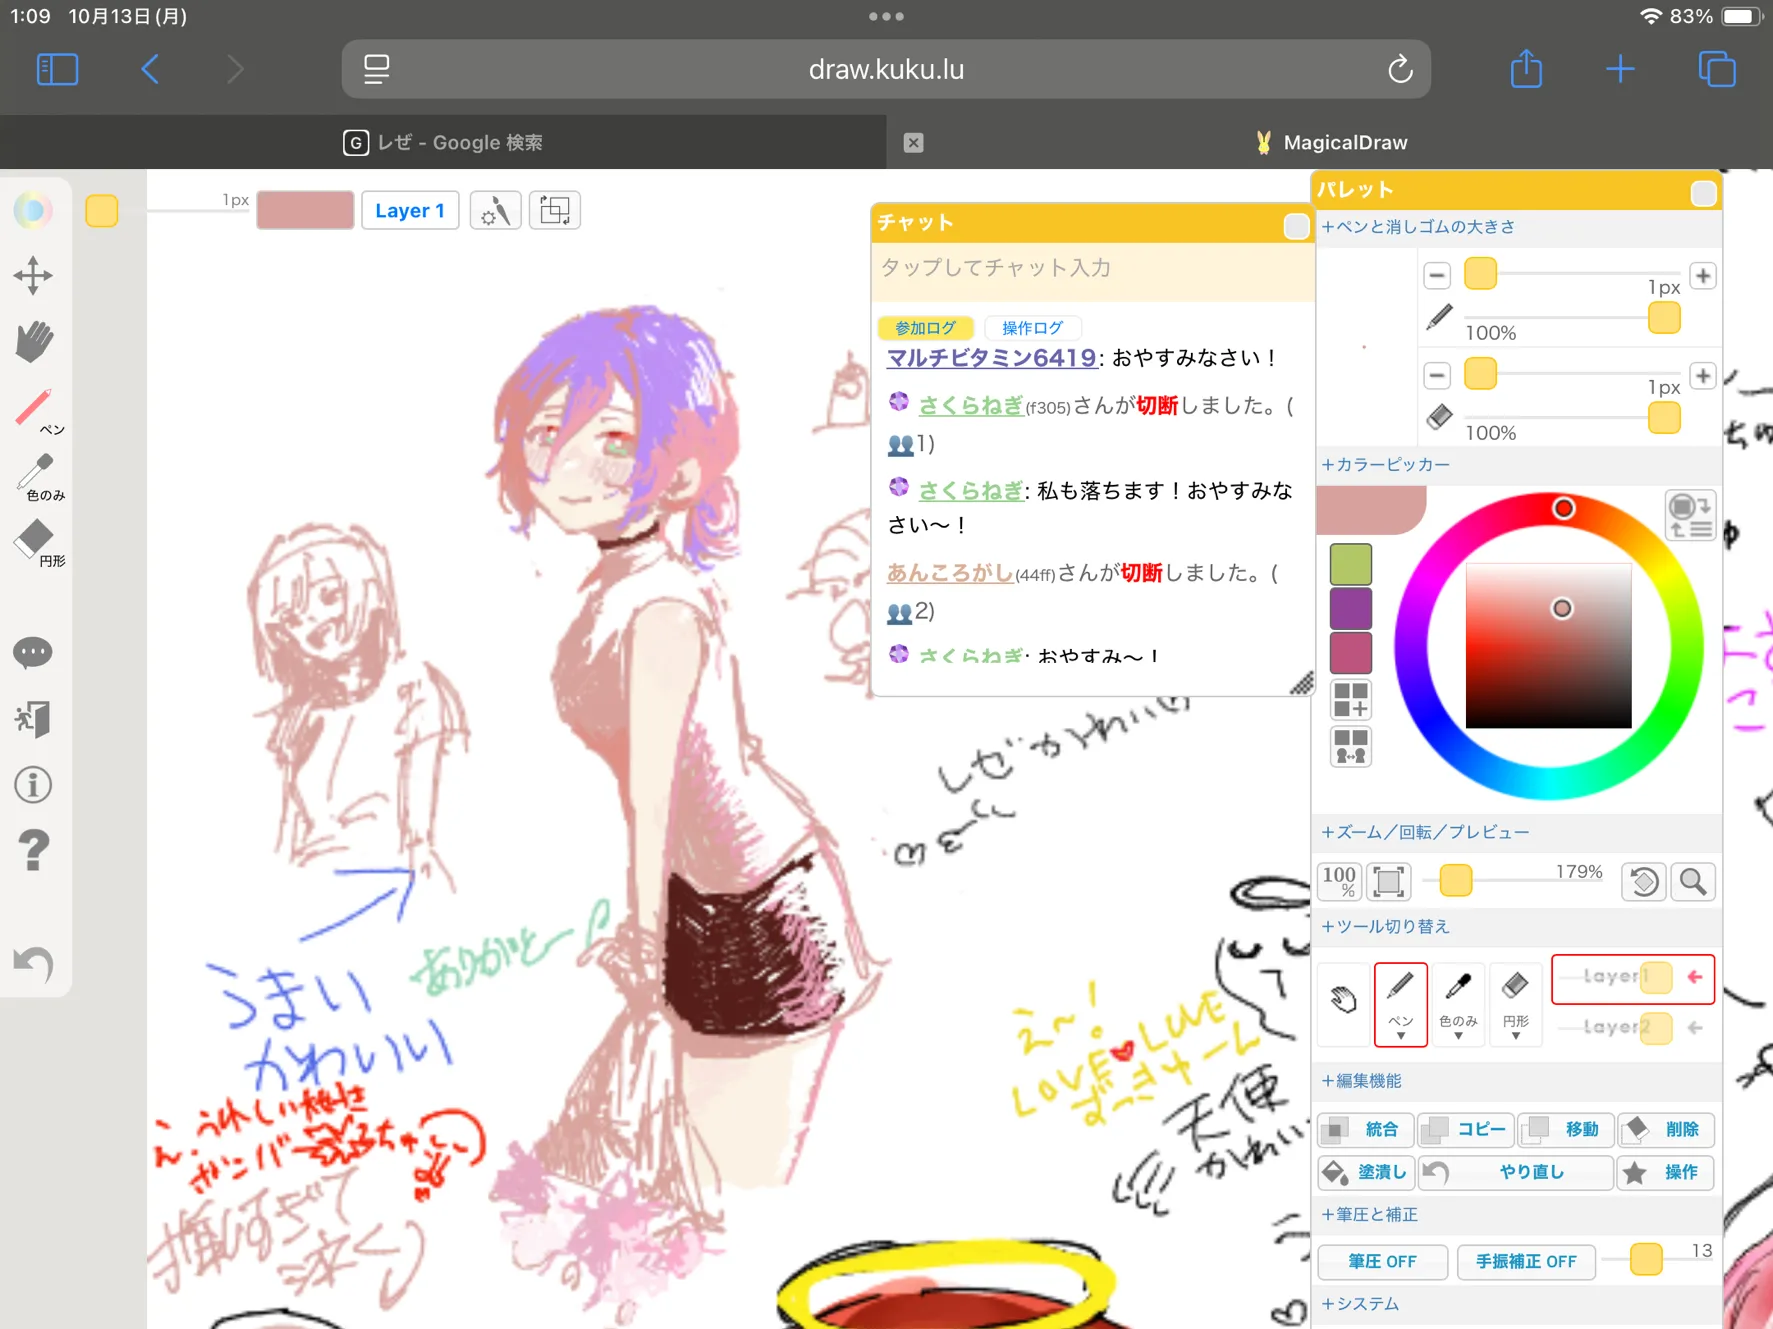Toggle the パレット panel header checkbox
The width and height of the screenshot is (1773, 1329).
1703,193
